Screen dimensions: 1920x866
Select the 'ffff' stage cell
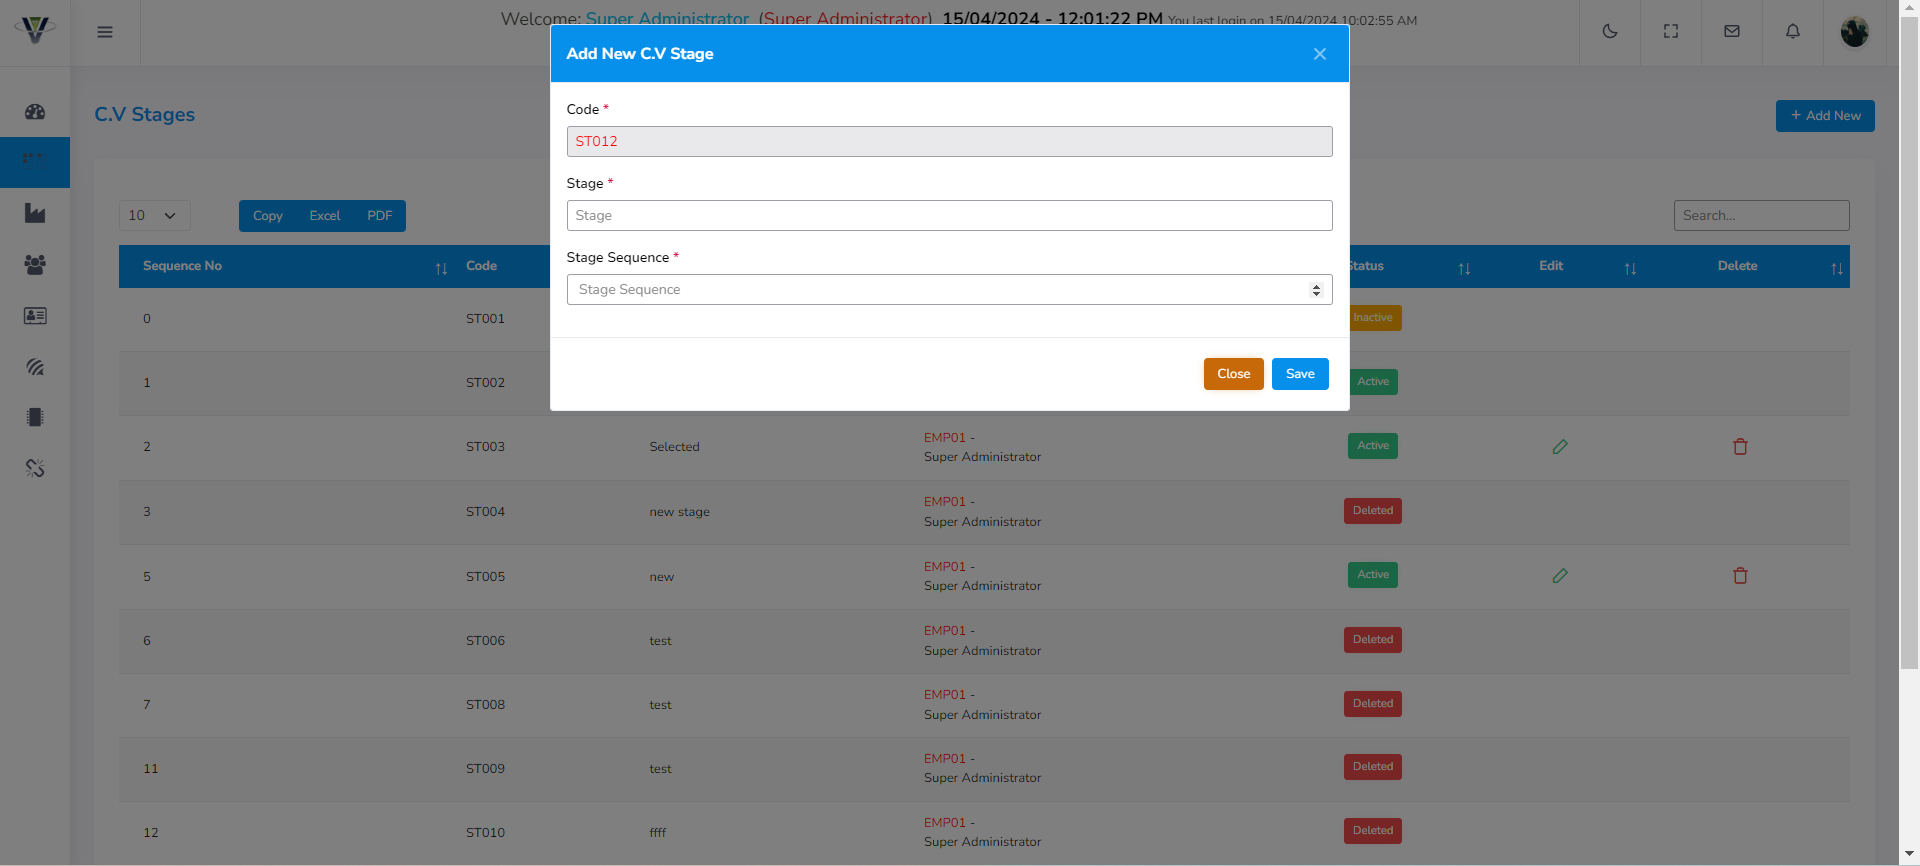coord(657,833)
